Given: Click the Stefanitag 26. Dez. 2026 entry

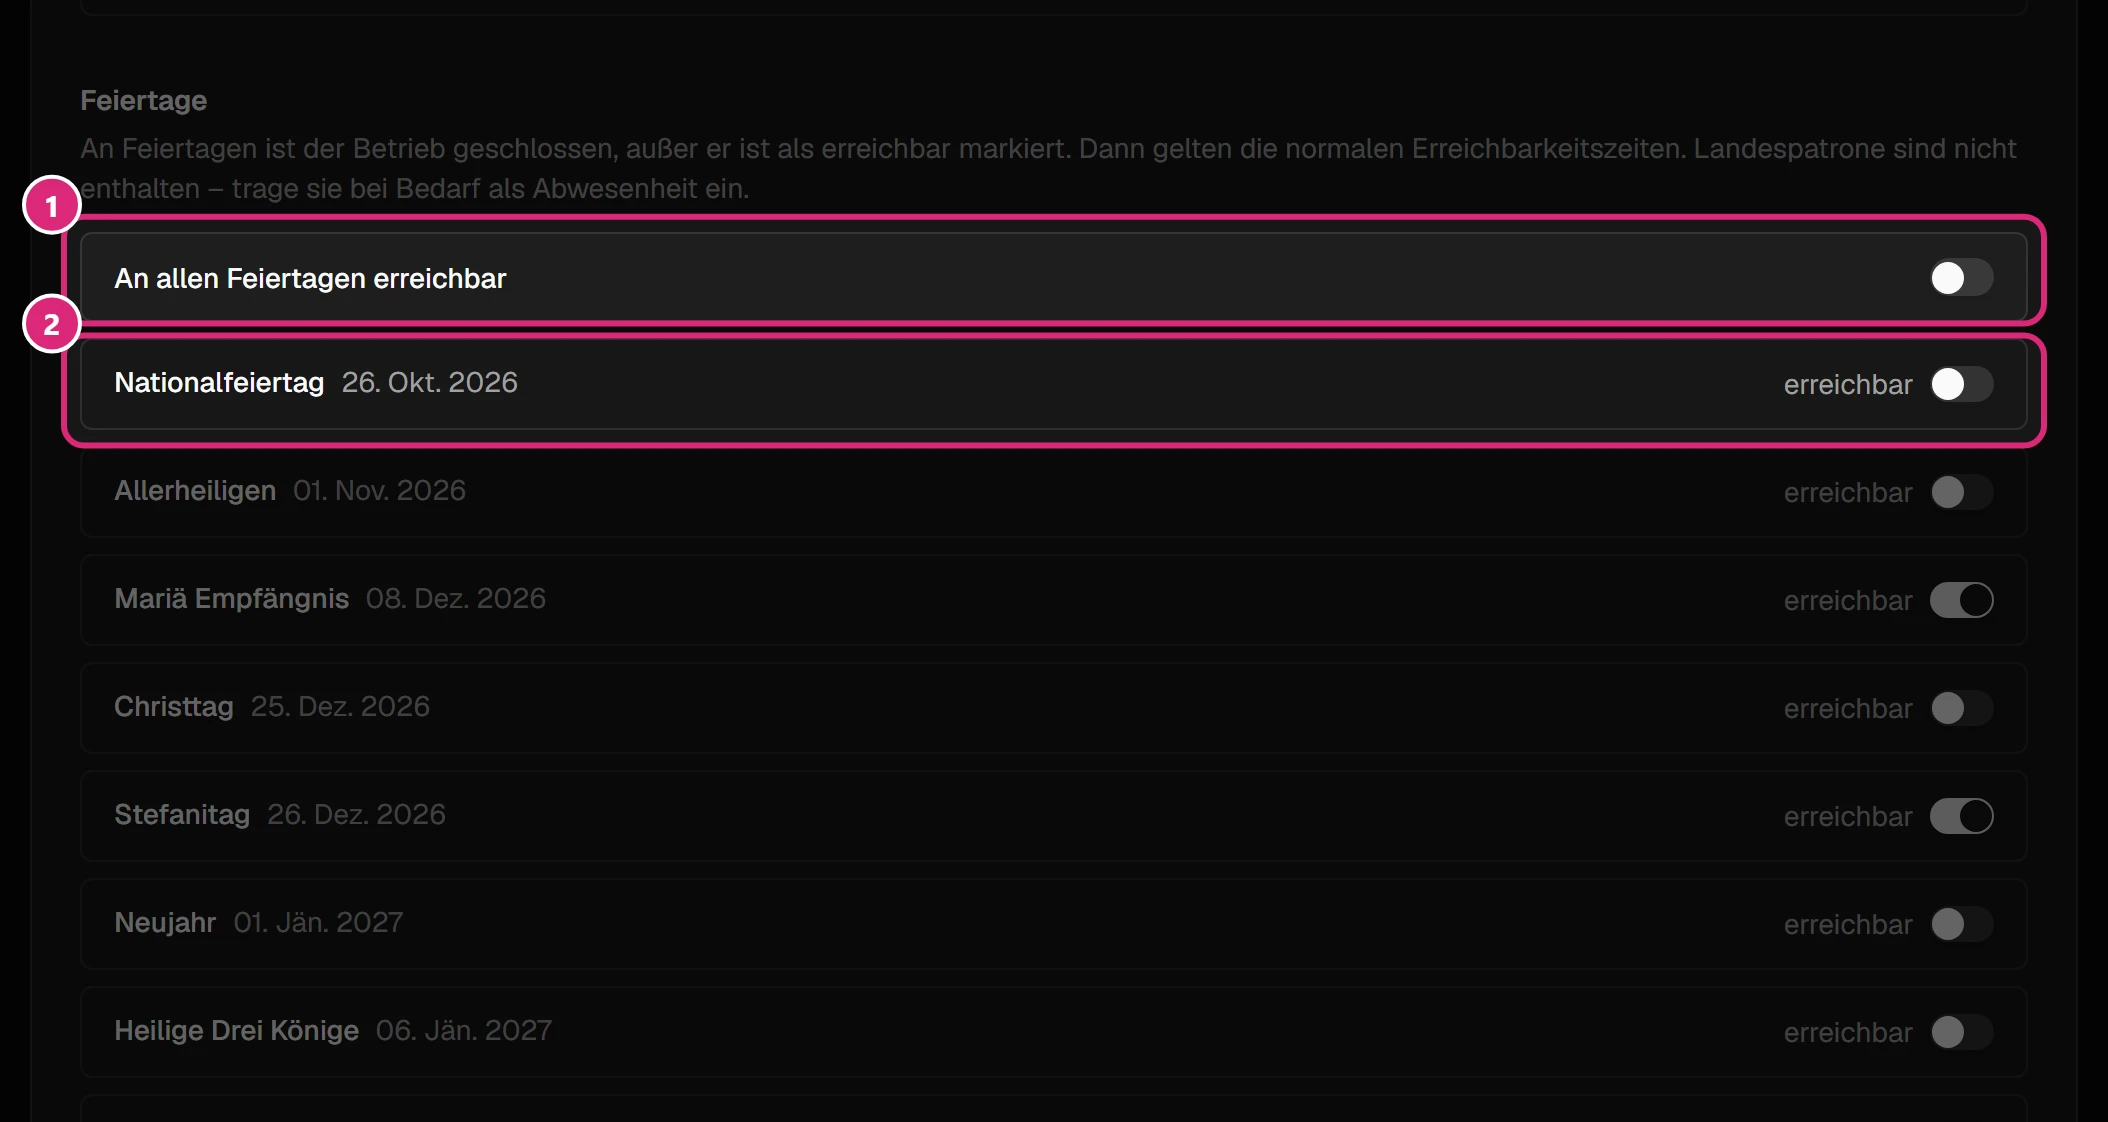Looking at the screenshot, I should coord(279,814).
